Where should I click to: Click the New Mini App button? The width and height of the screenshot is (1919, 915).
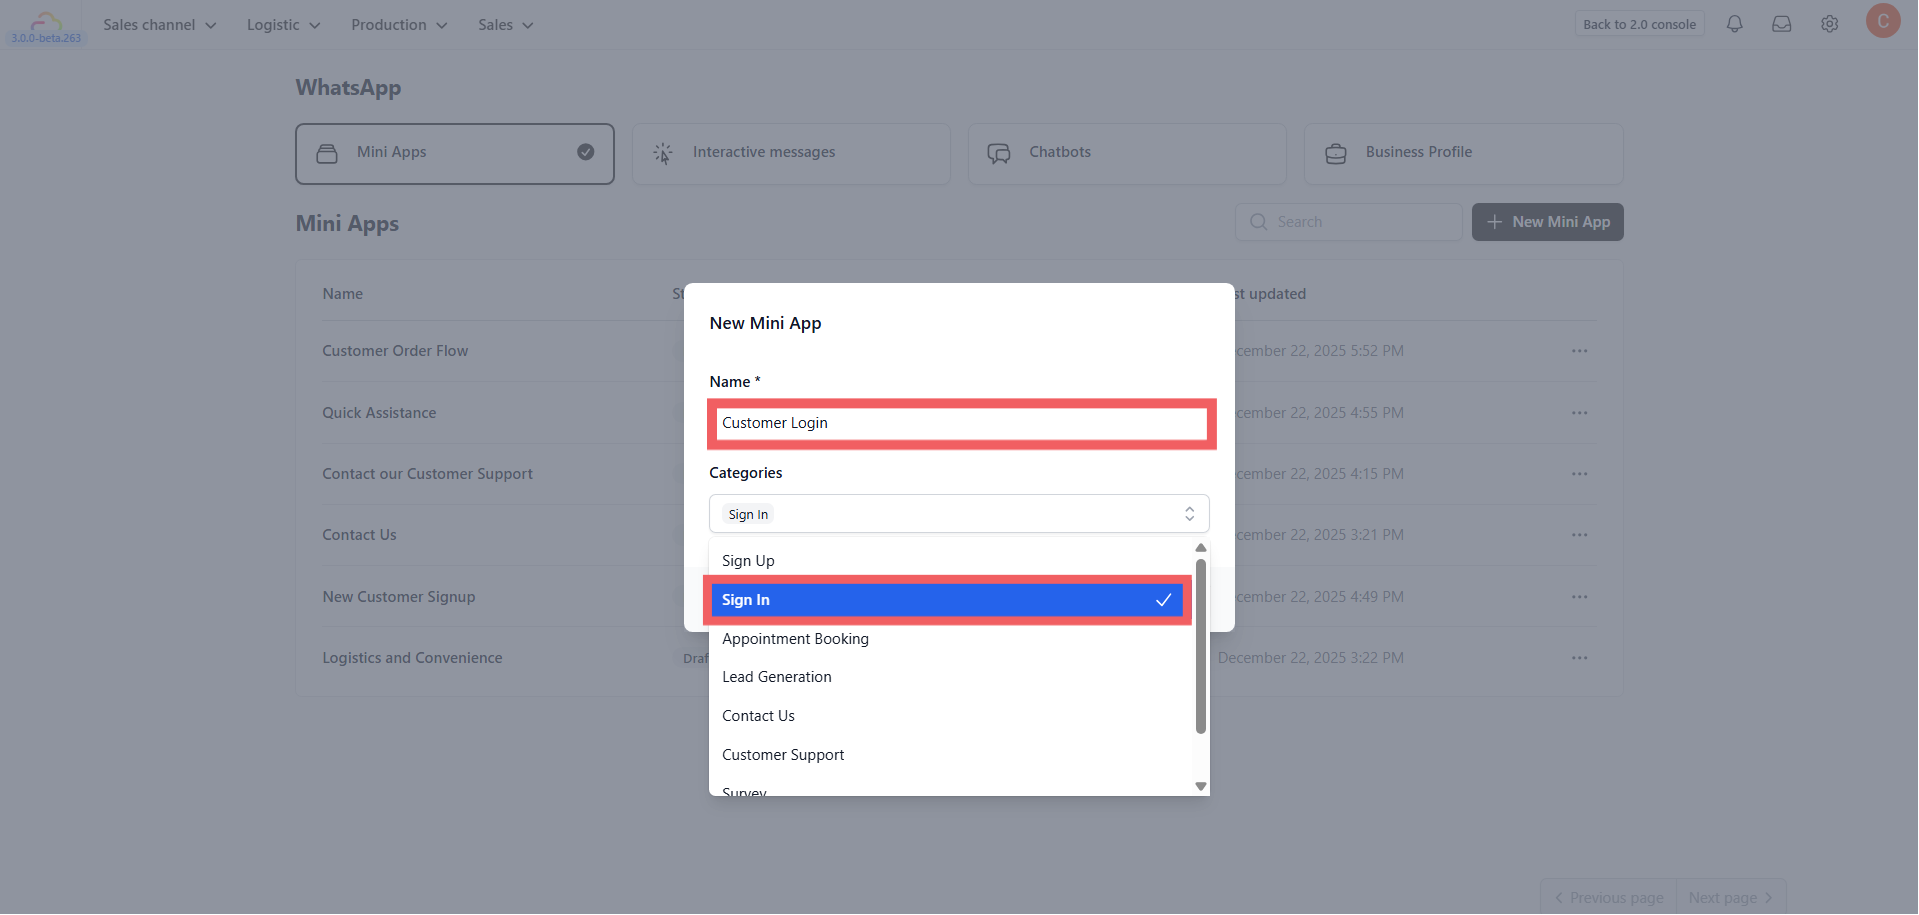tap(1547, 222)
